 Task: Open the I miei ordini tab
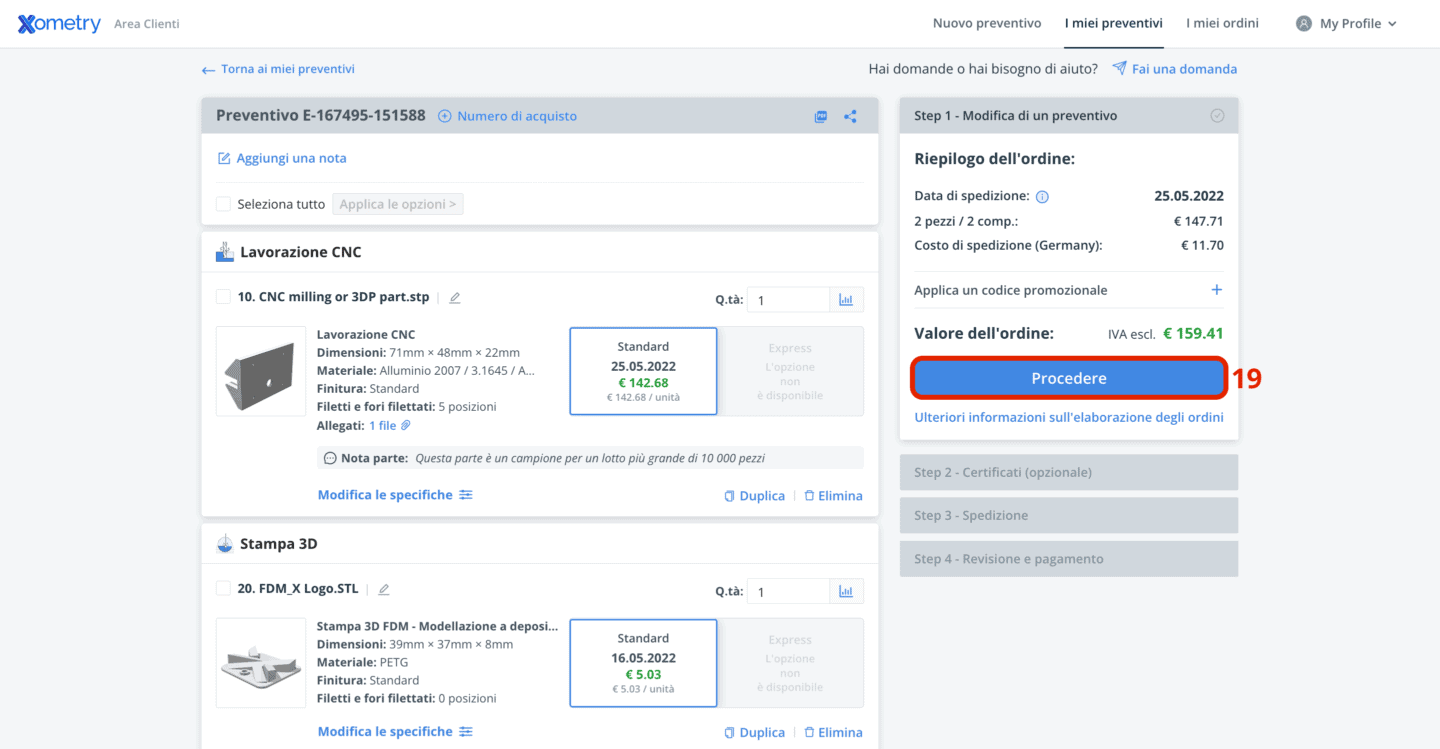[x=1222, y=23]
